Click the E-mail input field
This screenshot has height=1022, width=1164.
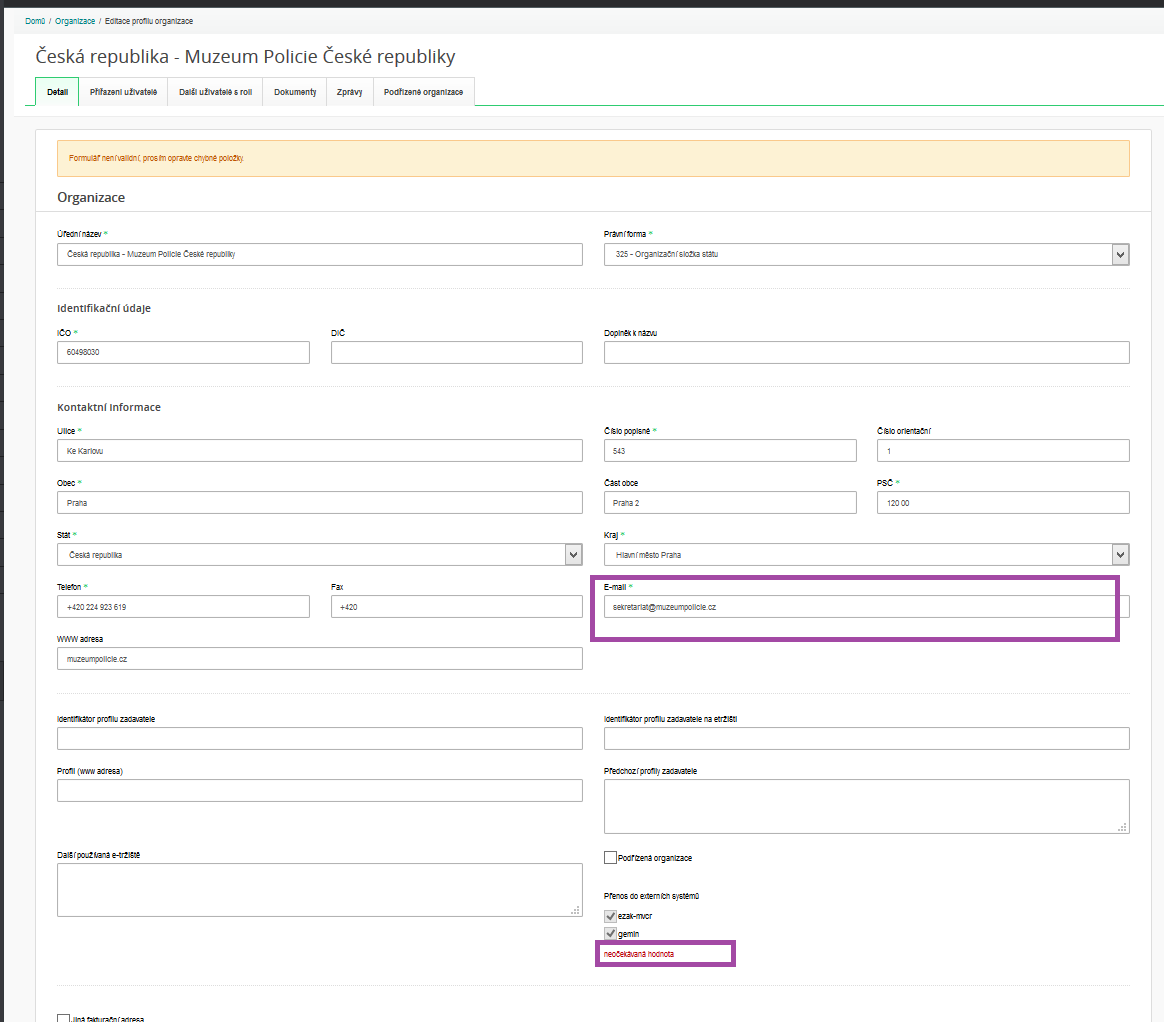860,607
